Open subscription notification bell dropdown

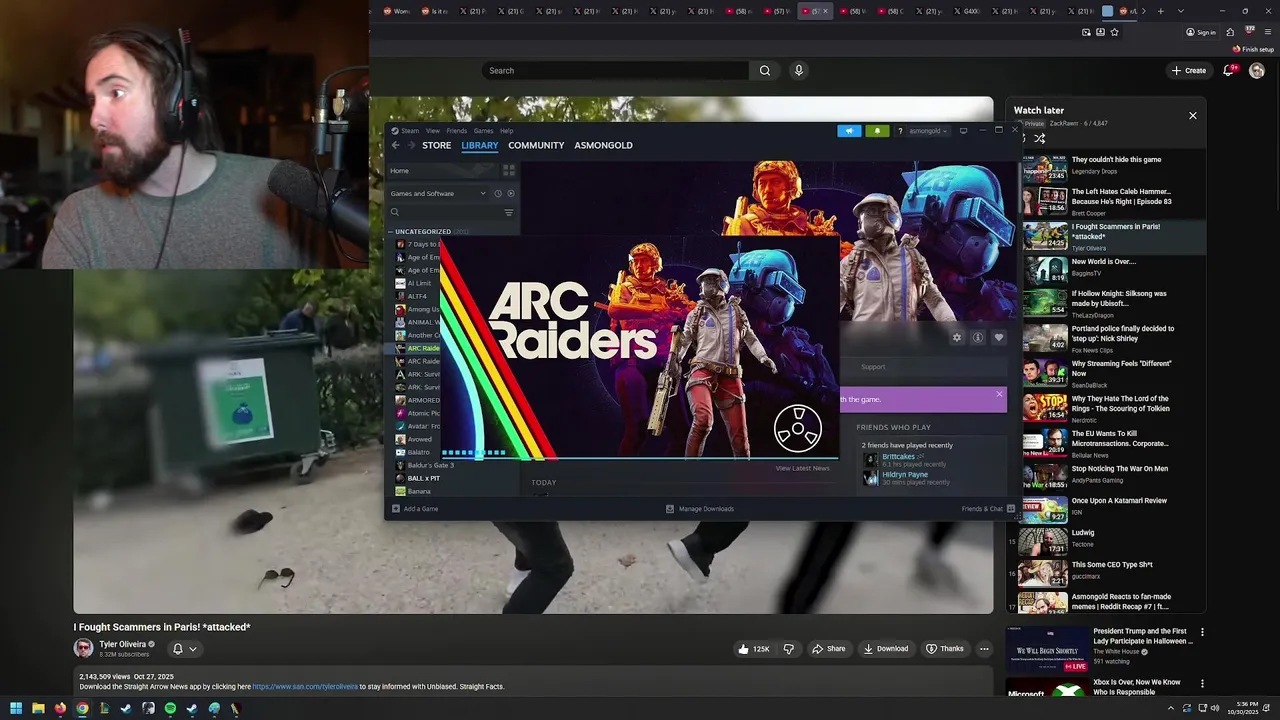click(185, 649)
